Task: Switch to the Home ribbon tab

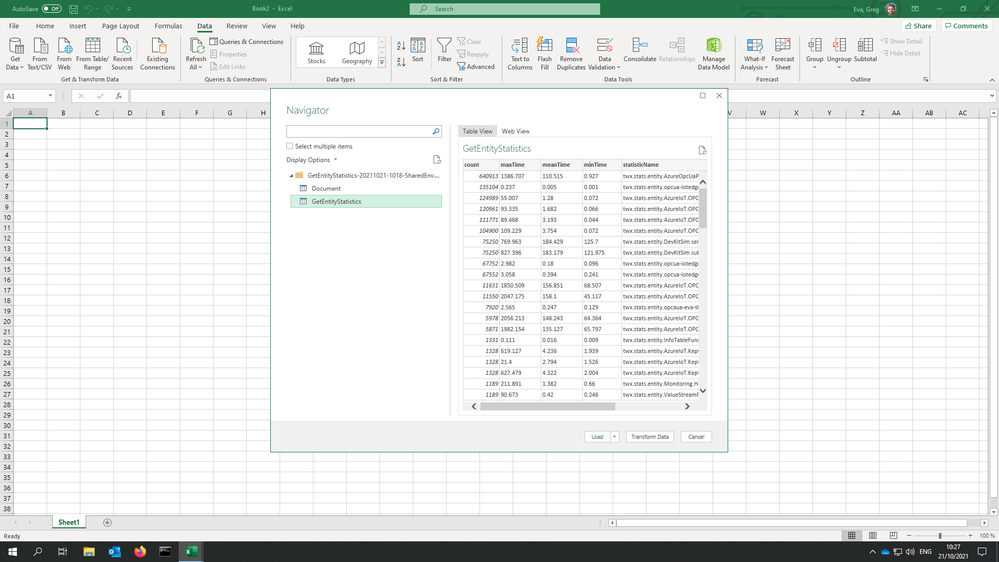Action: coord(45,26)
